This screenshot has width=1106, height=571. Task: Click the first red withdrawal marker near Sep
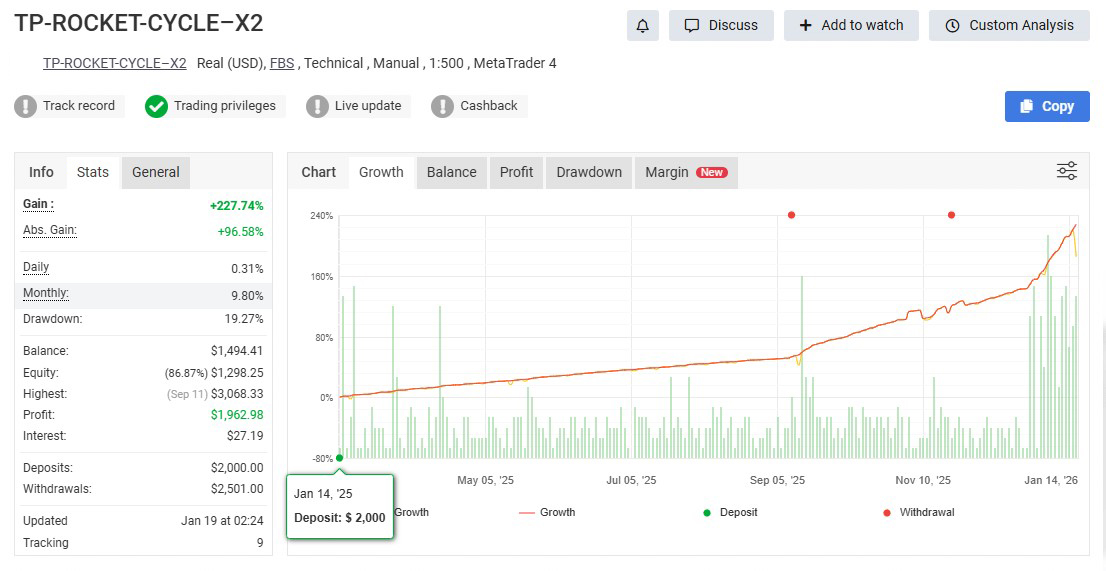pos(791,215)
